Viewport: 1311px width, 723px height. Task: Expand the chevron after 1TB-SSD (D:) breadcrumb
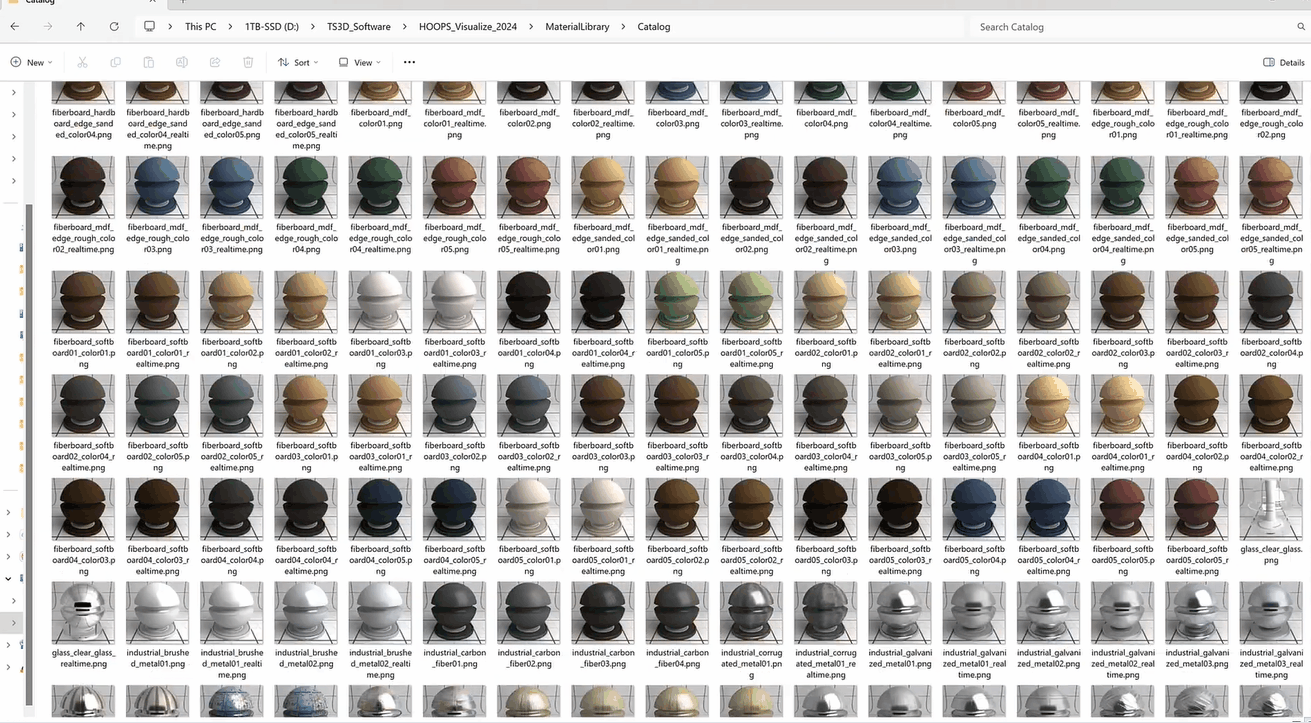click(312, 27)
